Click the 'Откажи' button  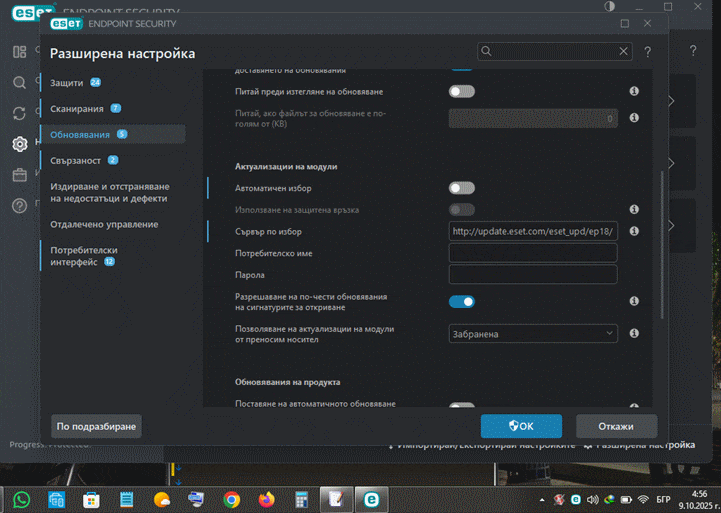(616, 426)
